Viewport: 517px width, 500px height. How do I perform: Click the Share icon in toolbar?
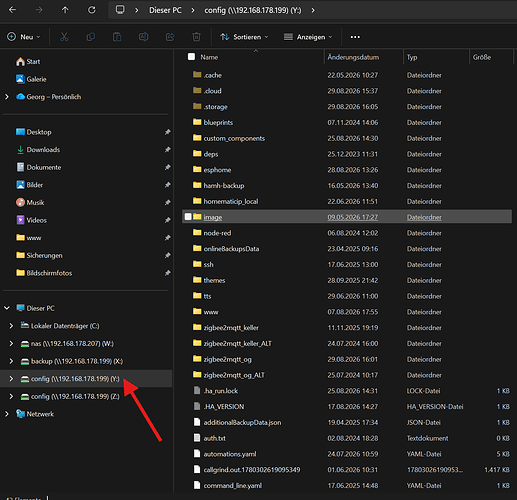pos(170,37)
